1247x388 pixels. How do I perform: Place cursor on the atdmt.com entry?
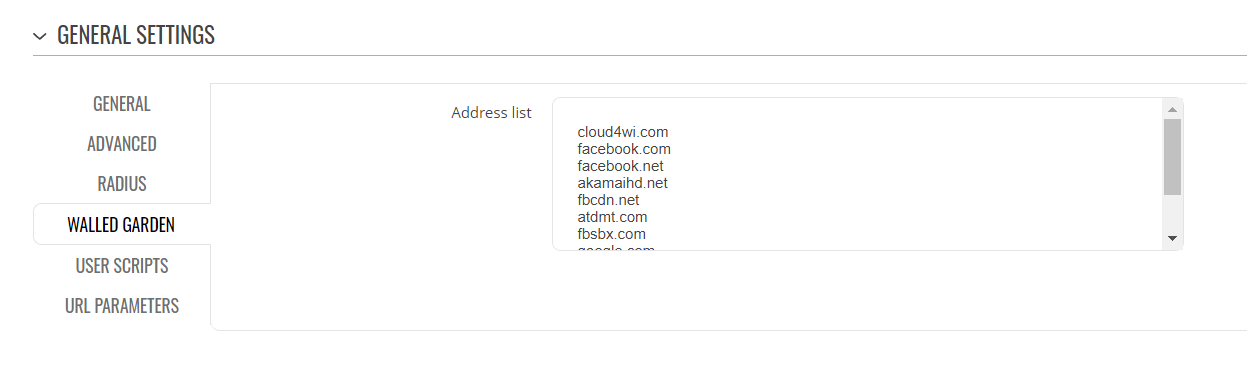(x=612, y=217)
